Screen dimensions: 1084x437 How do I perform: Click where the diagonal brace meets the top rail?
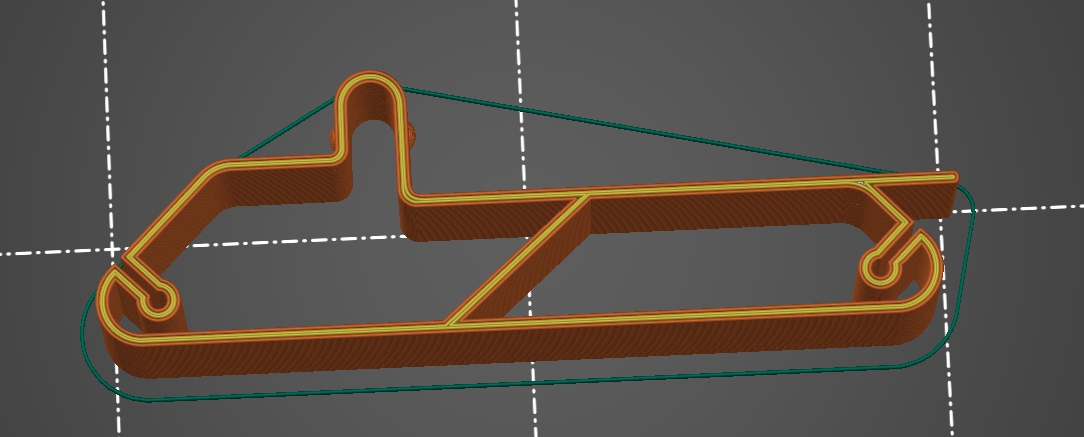click(580, 199)
